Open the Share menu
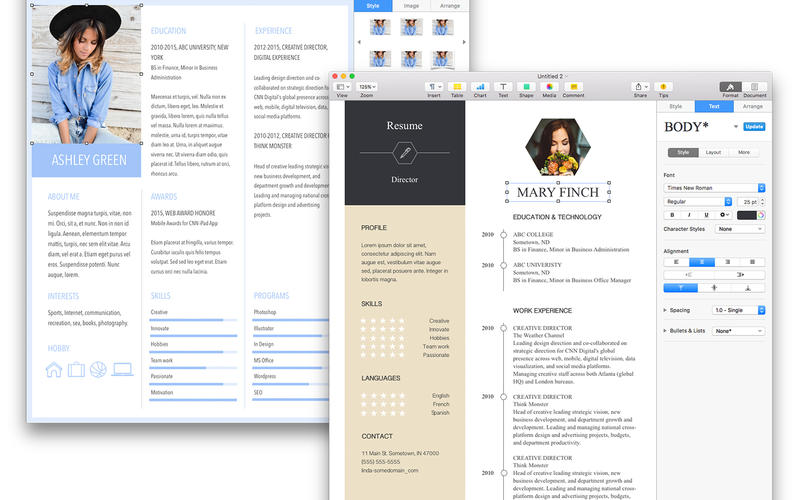The height and width of the screenshot is (500, 800). click(x=640, y=87)
